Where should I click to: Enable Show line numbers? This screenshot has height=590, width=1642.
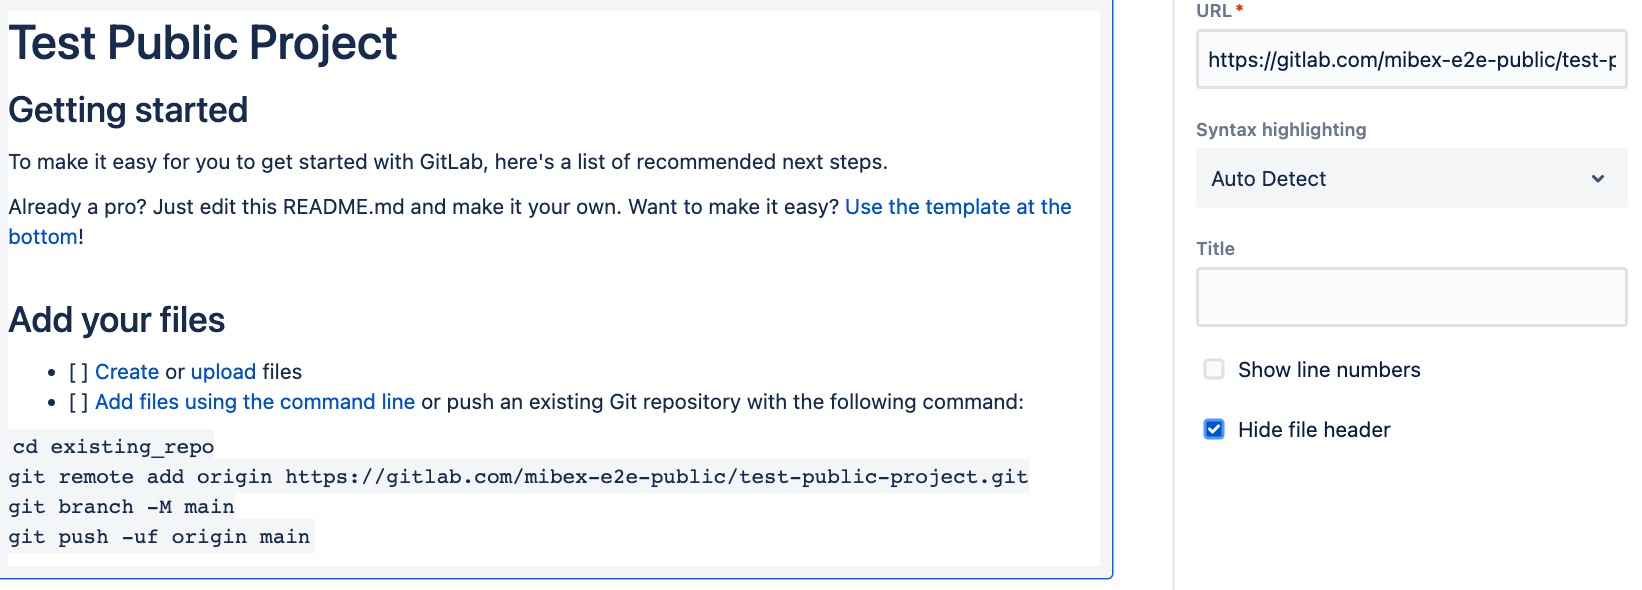point(1213,369)
